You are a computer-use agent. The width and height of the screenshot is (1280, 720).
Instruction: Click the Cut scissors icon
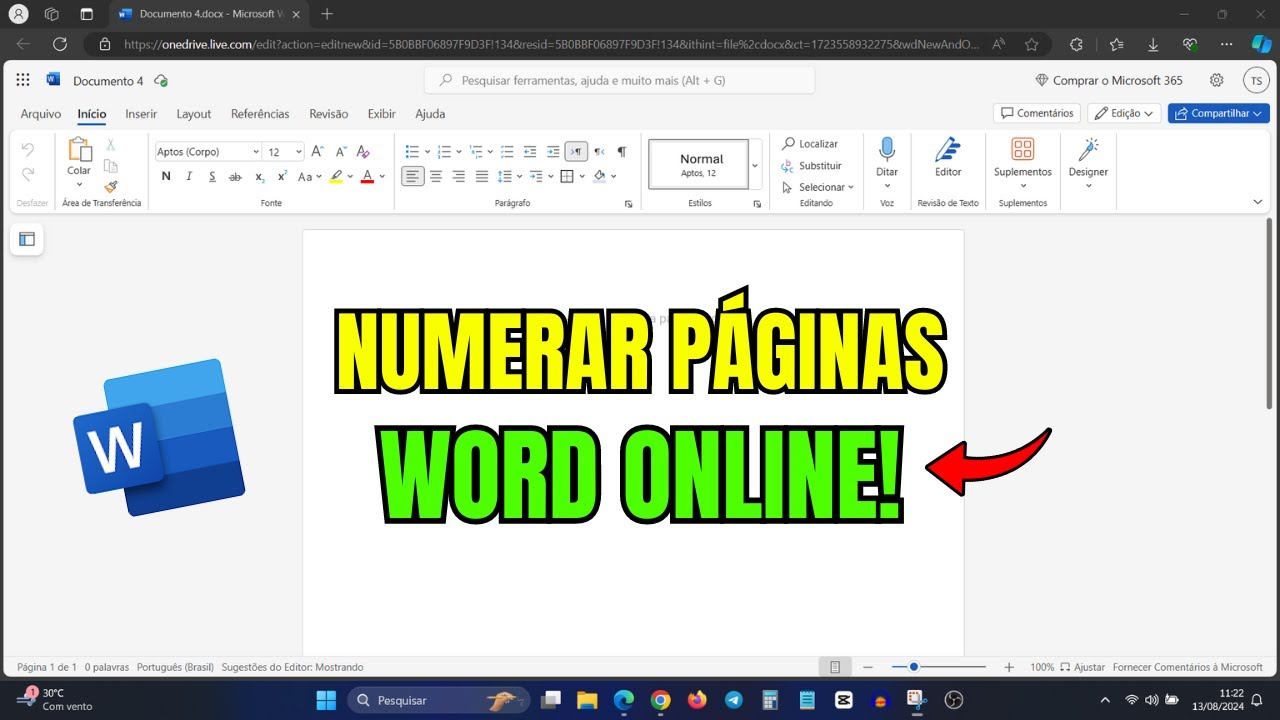111,145
